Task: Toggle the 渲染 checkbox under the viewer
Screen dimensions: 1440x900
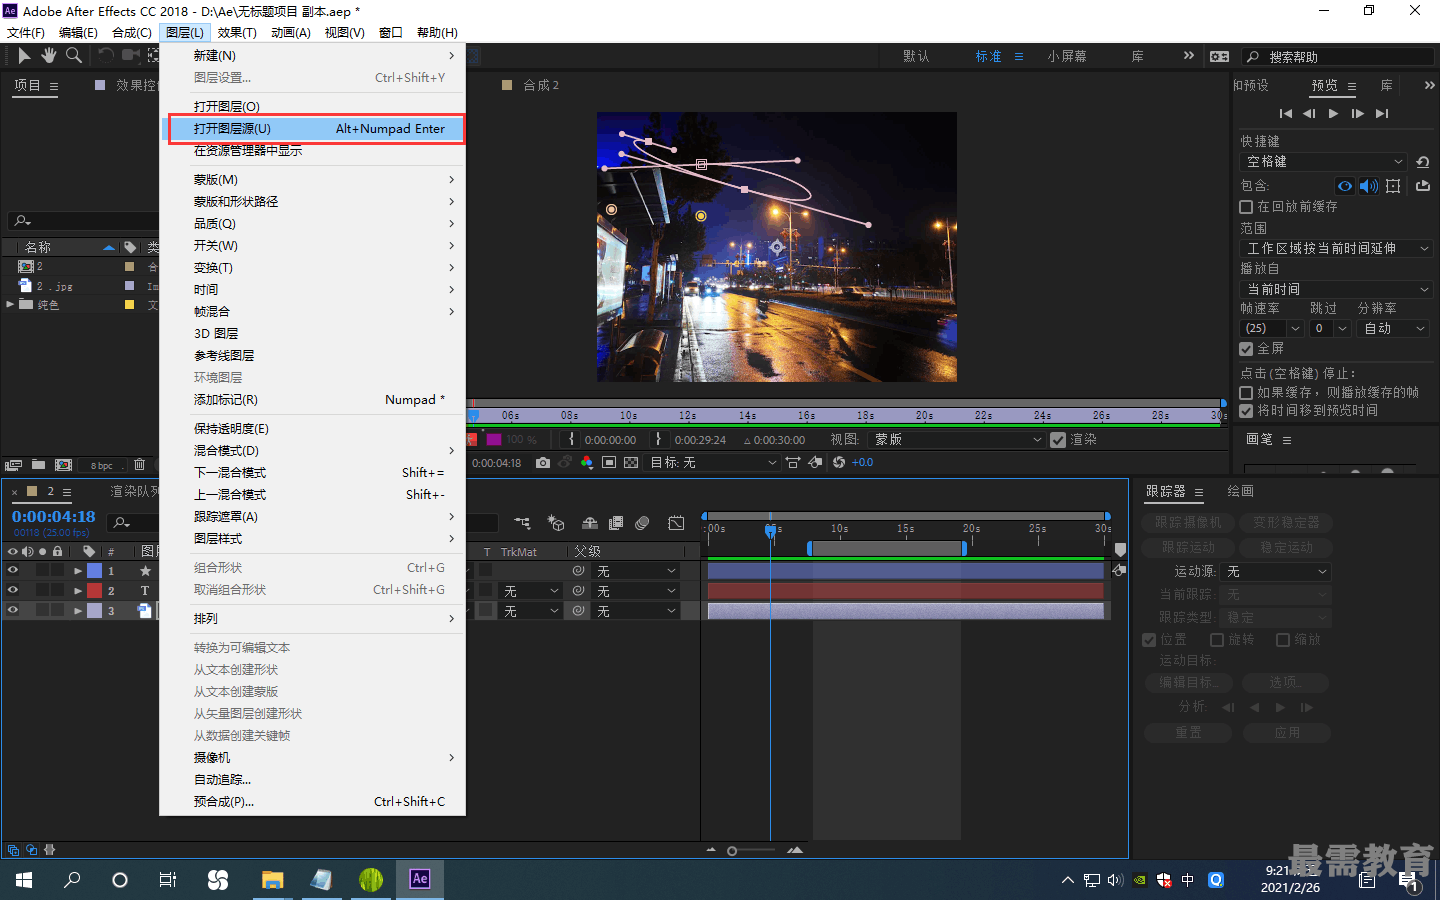Action: [1058, 440]
